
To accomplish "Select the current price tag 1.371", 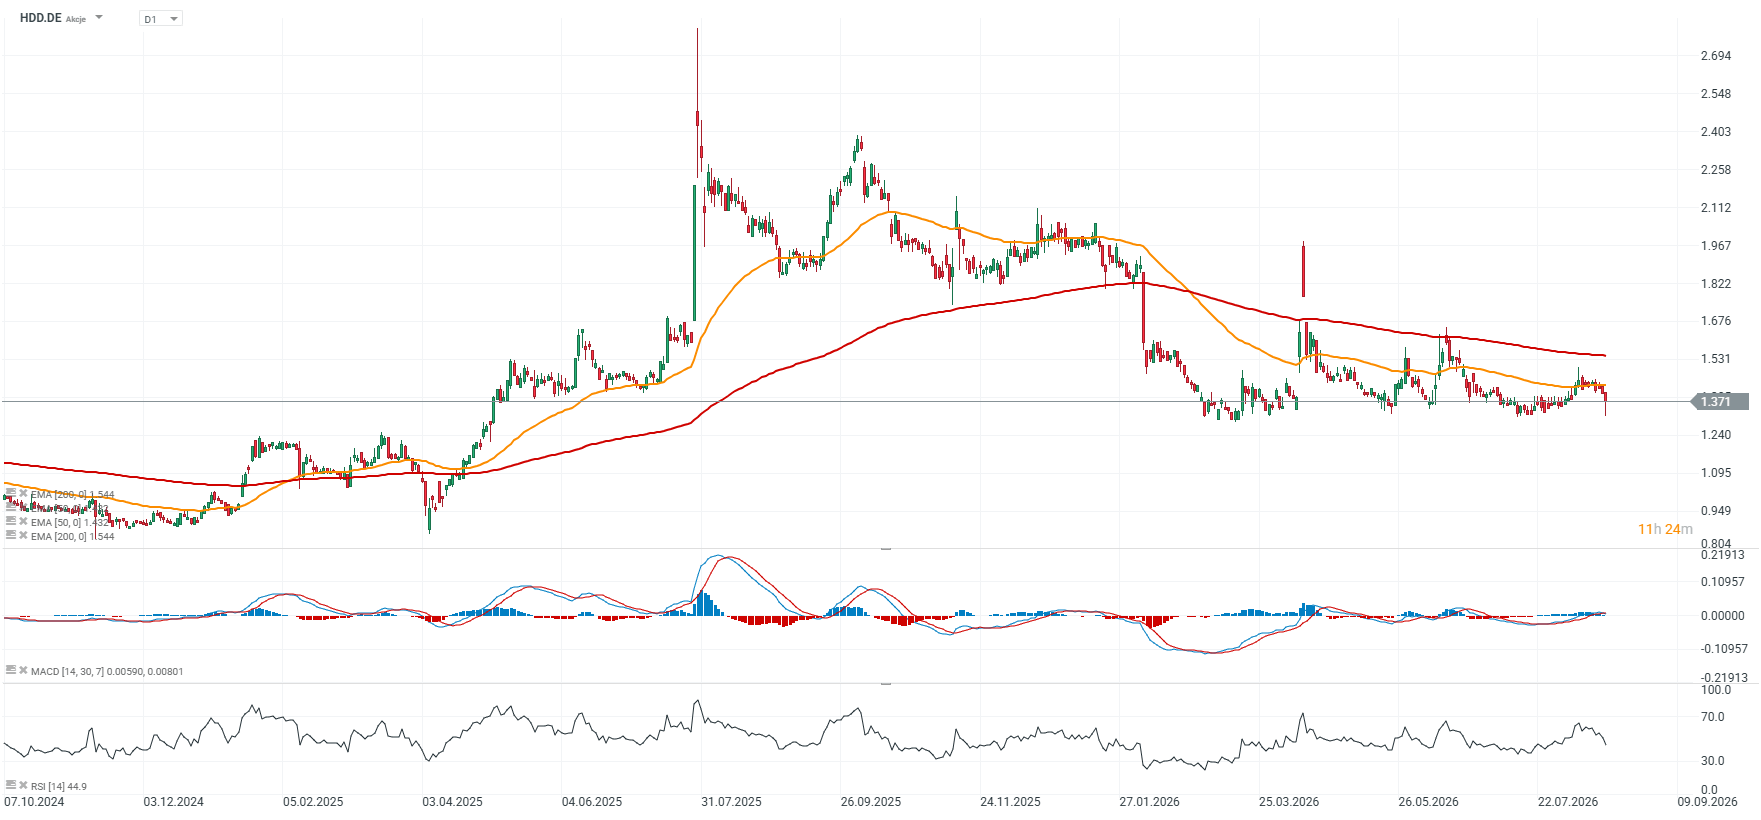I will pyautogui.click(x=1719, y=401).
